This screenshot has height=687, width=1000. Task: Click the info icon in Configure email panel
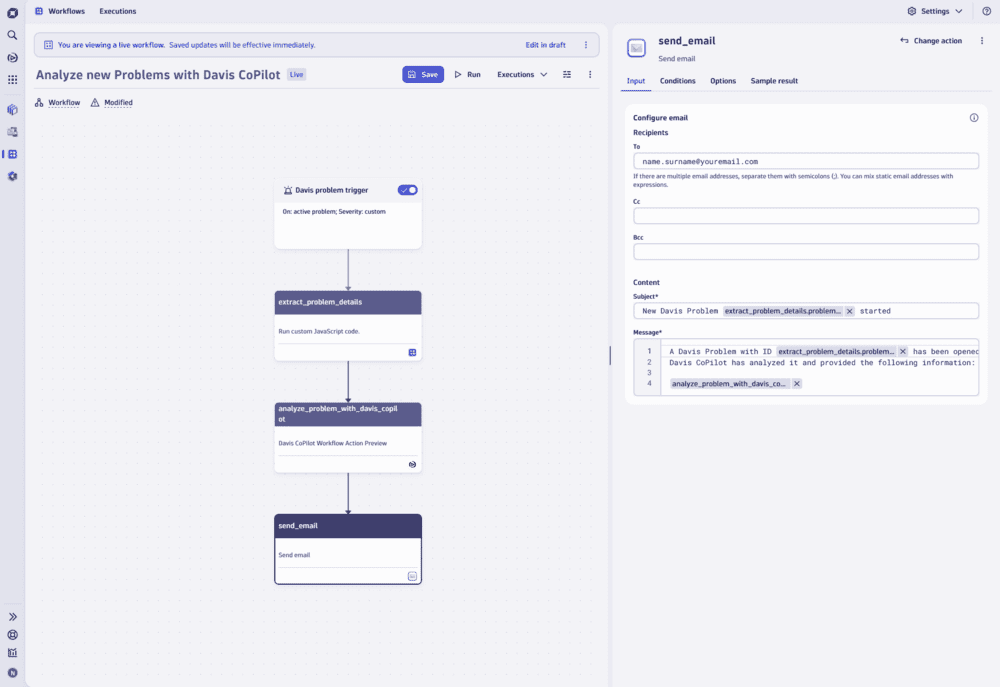[974, 117]
